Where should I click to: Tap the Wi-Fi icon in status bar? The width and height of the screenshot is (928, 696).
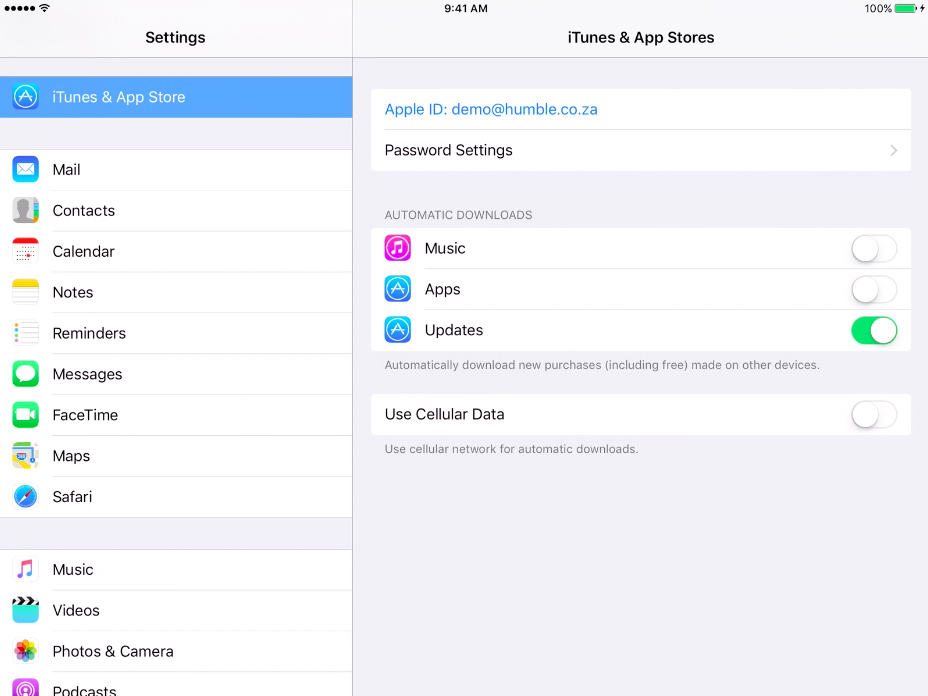coord(44,8)
